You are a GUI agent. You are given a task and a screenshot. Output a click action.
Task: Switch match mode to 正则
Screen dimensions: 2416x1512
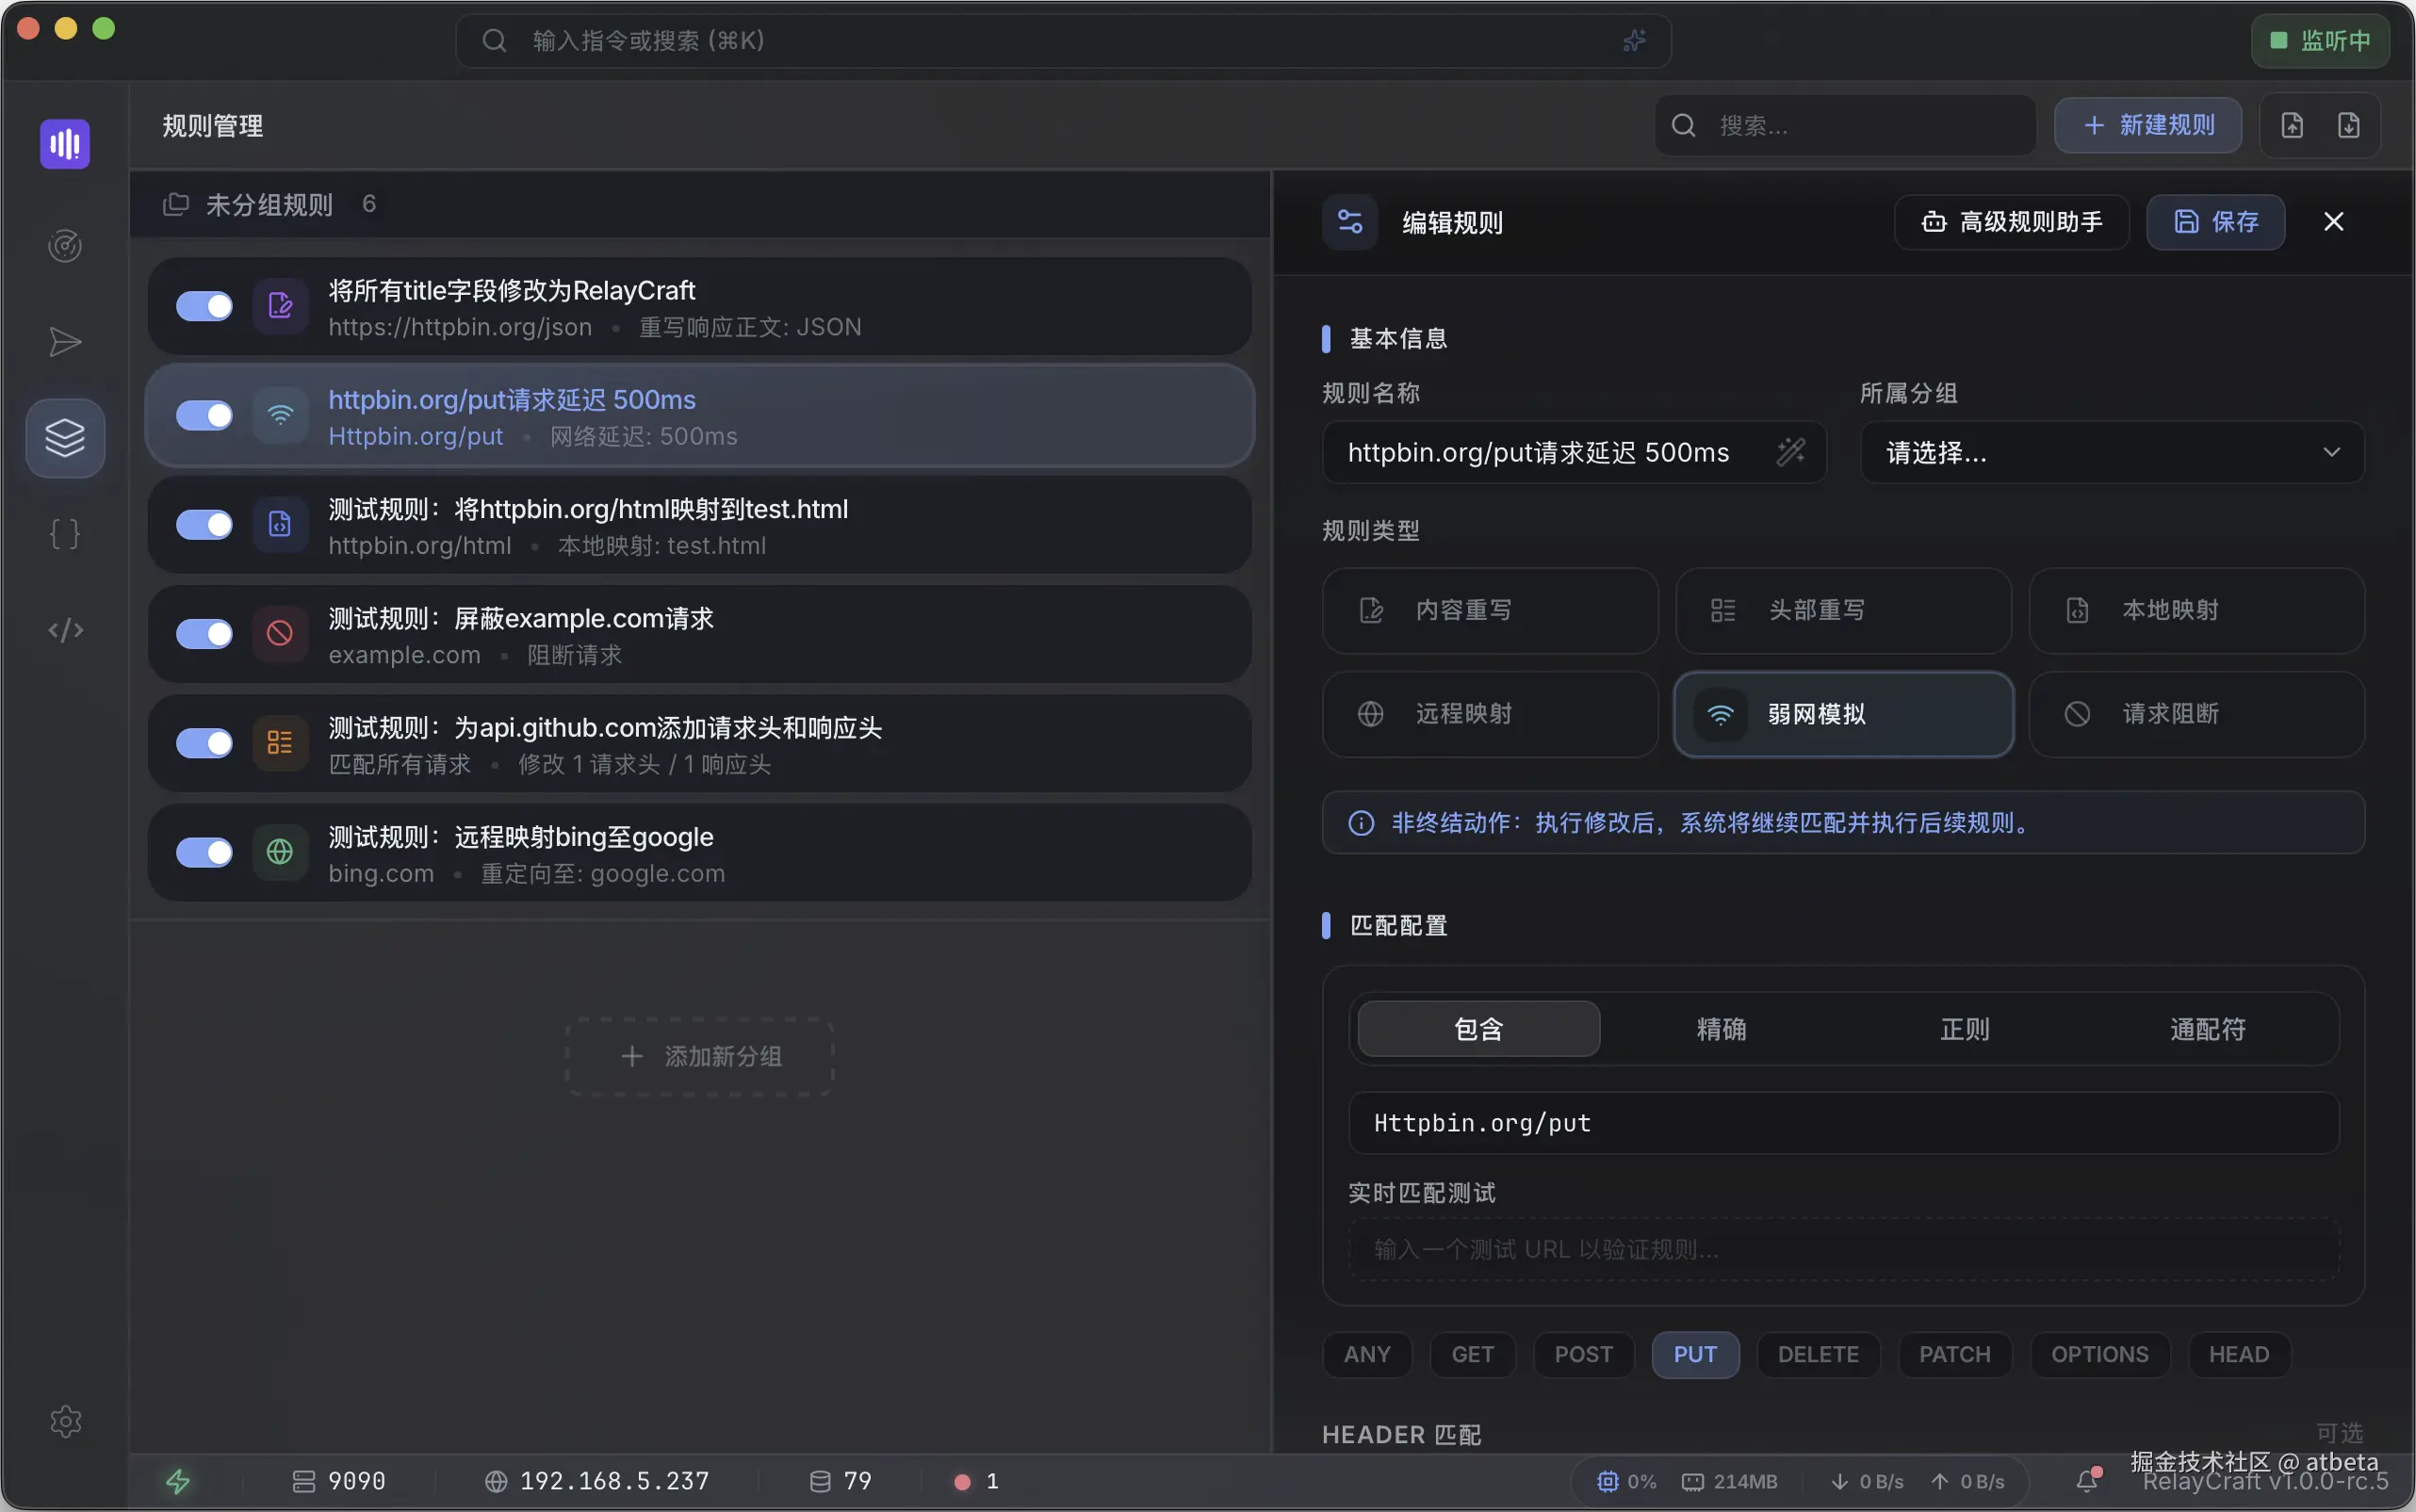[x=1964, y=1029]
